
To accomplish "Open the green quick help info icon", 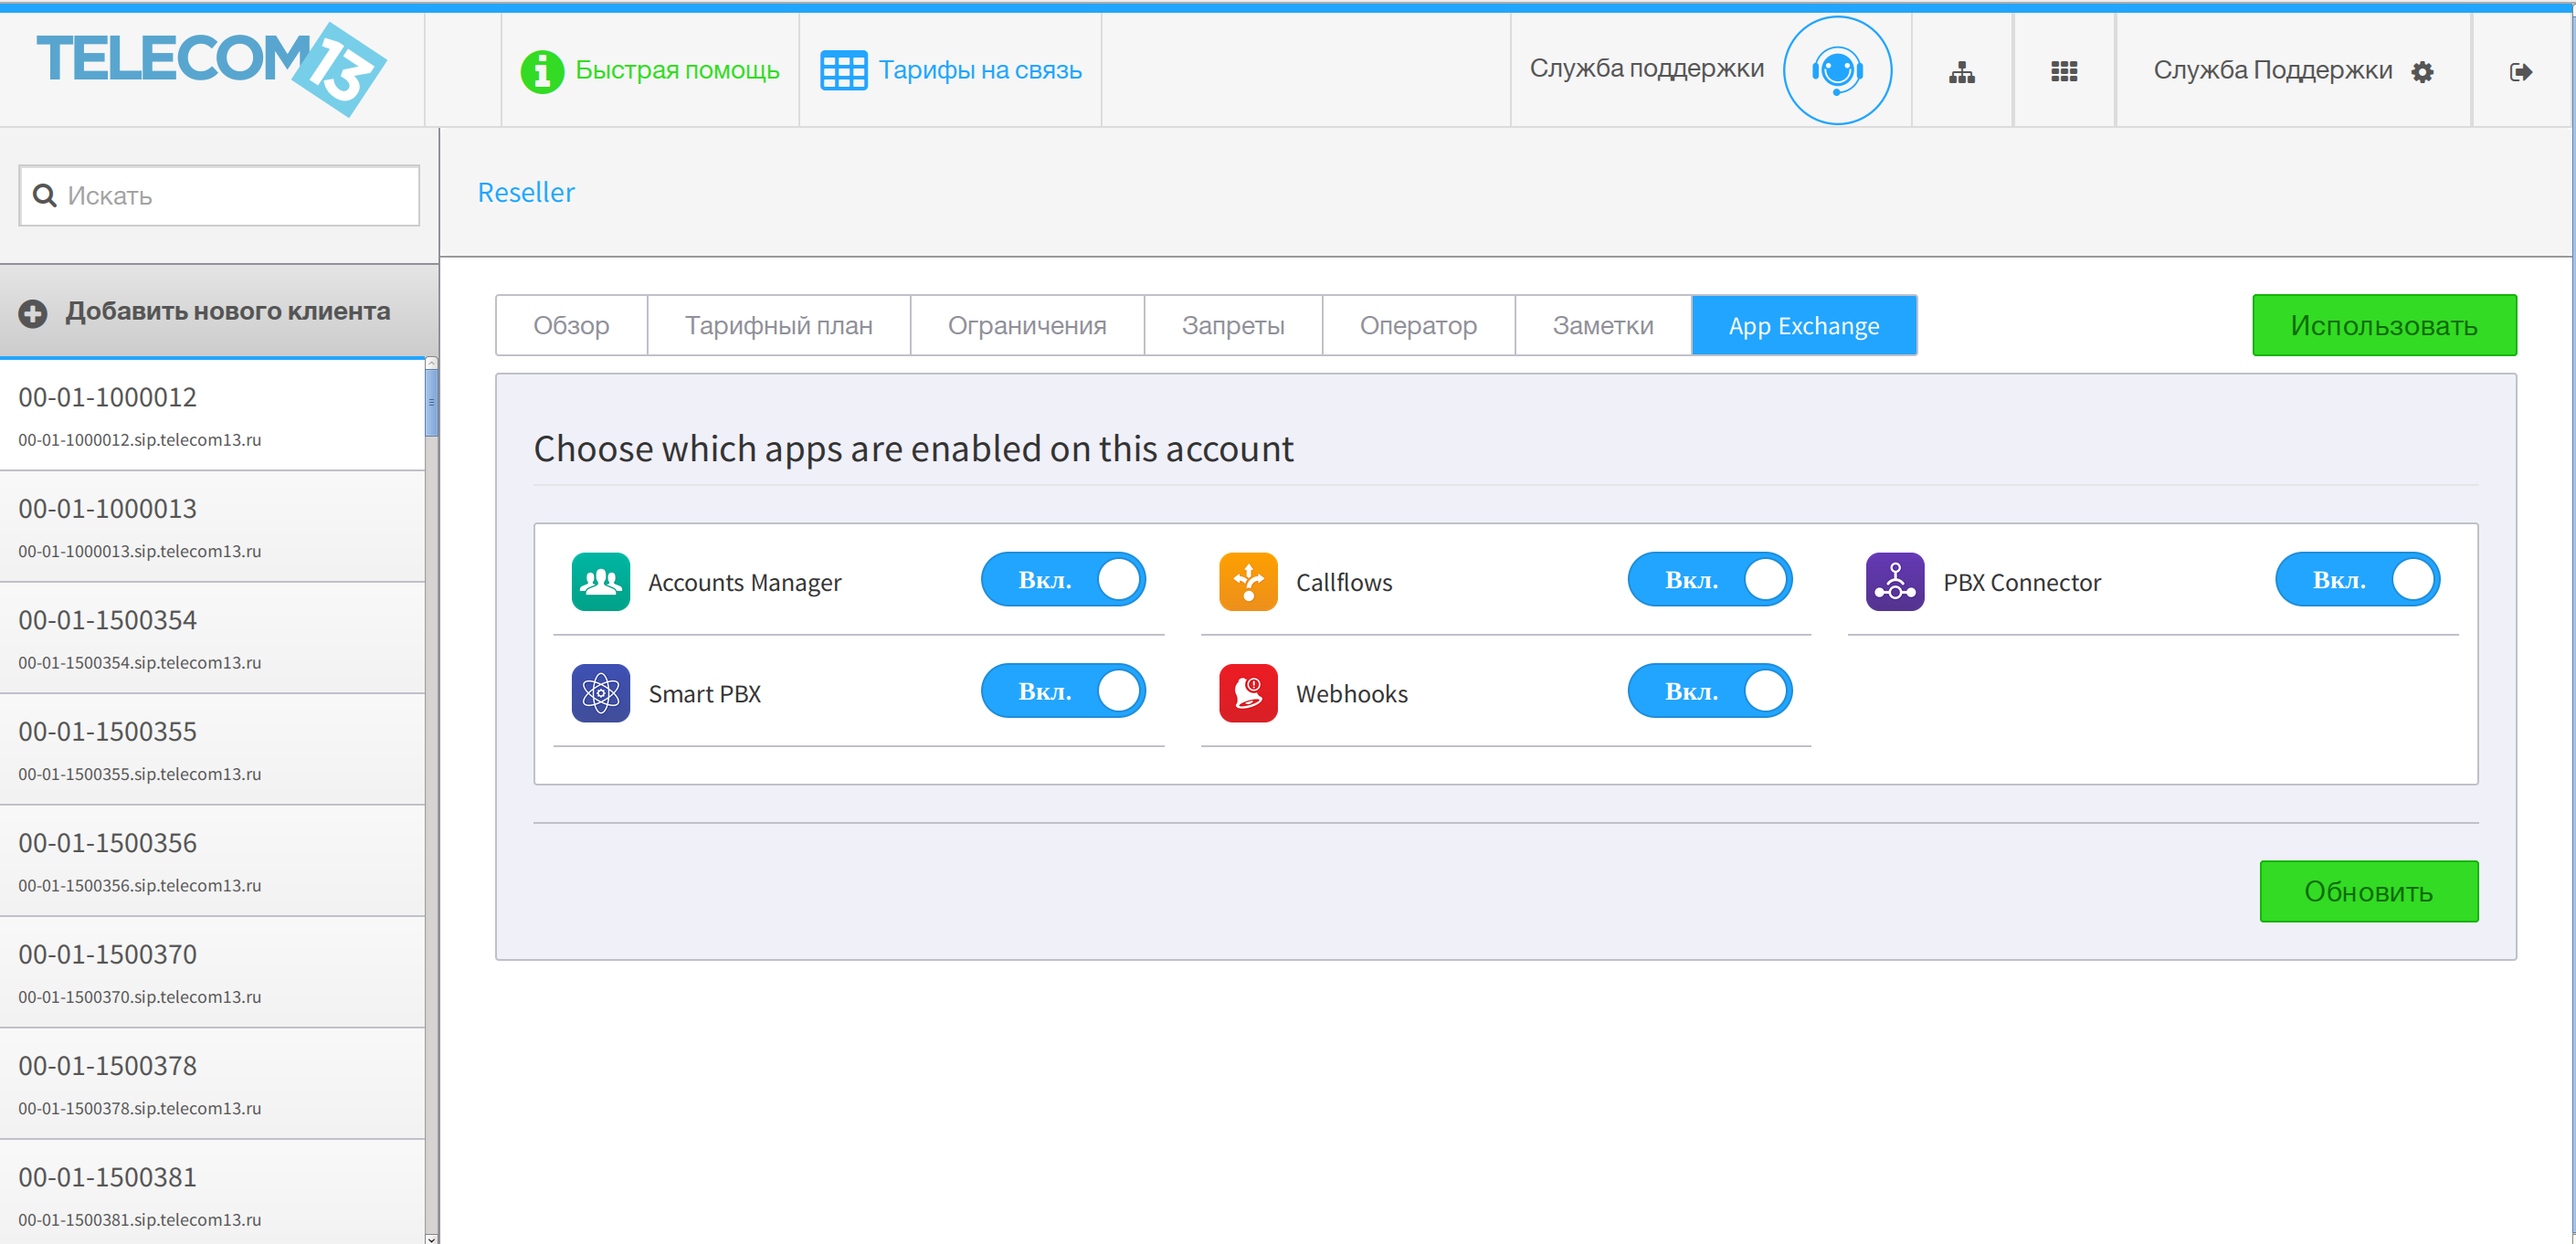I will pyautogui.click(x=542, y=71).
